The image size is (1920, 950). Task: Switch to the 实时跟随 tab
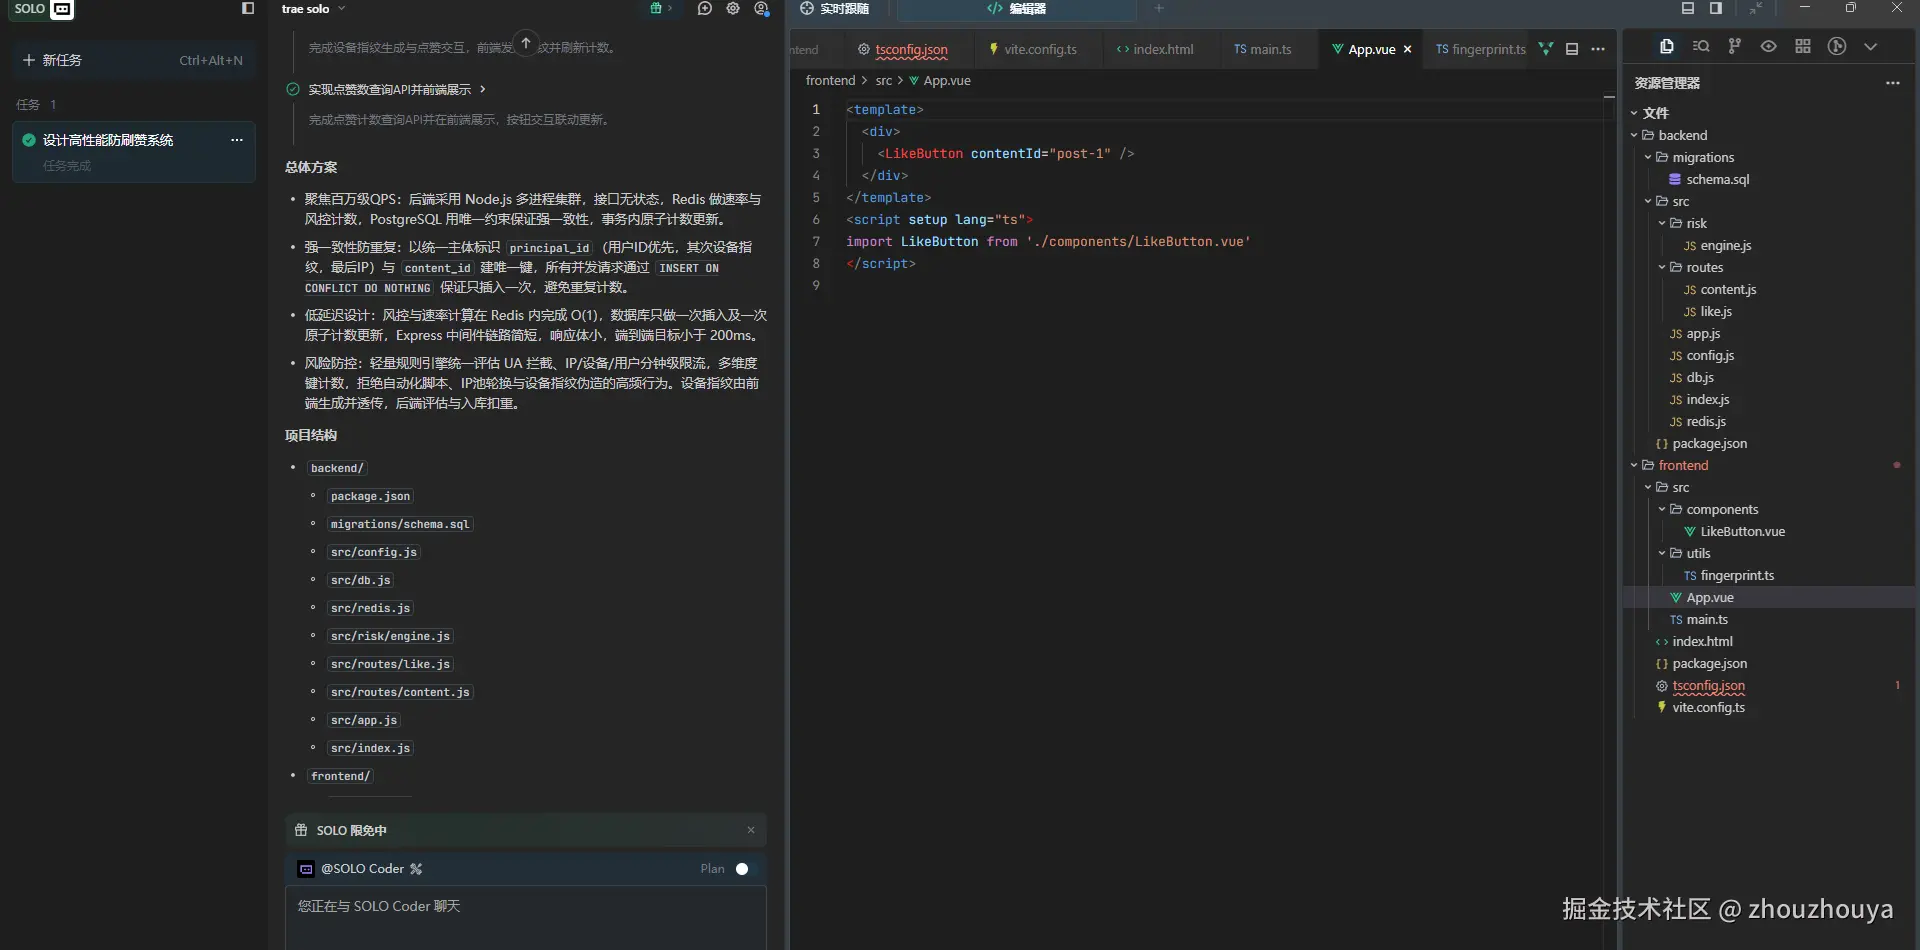click(835, 9)
